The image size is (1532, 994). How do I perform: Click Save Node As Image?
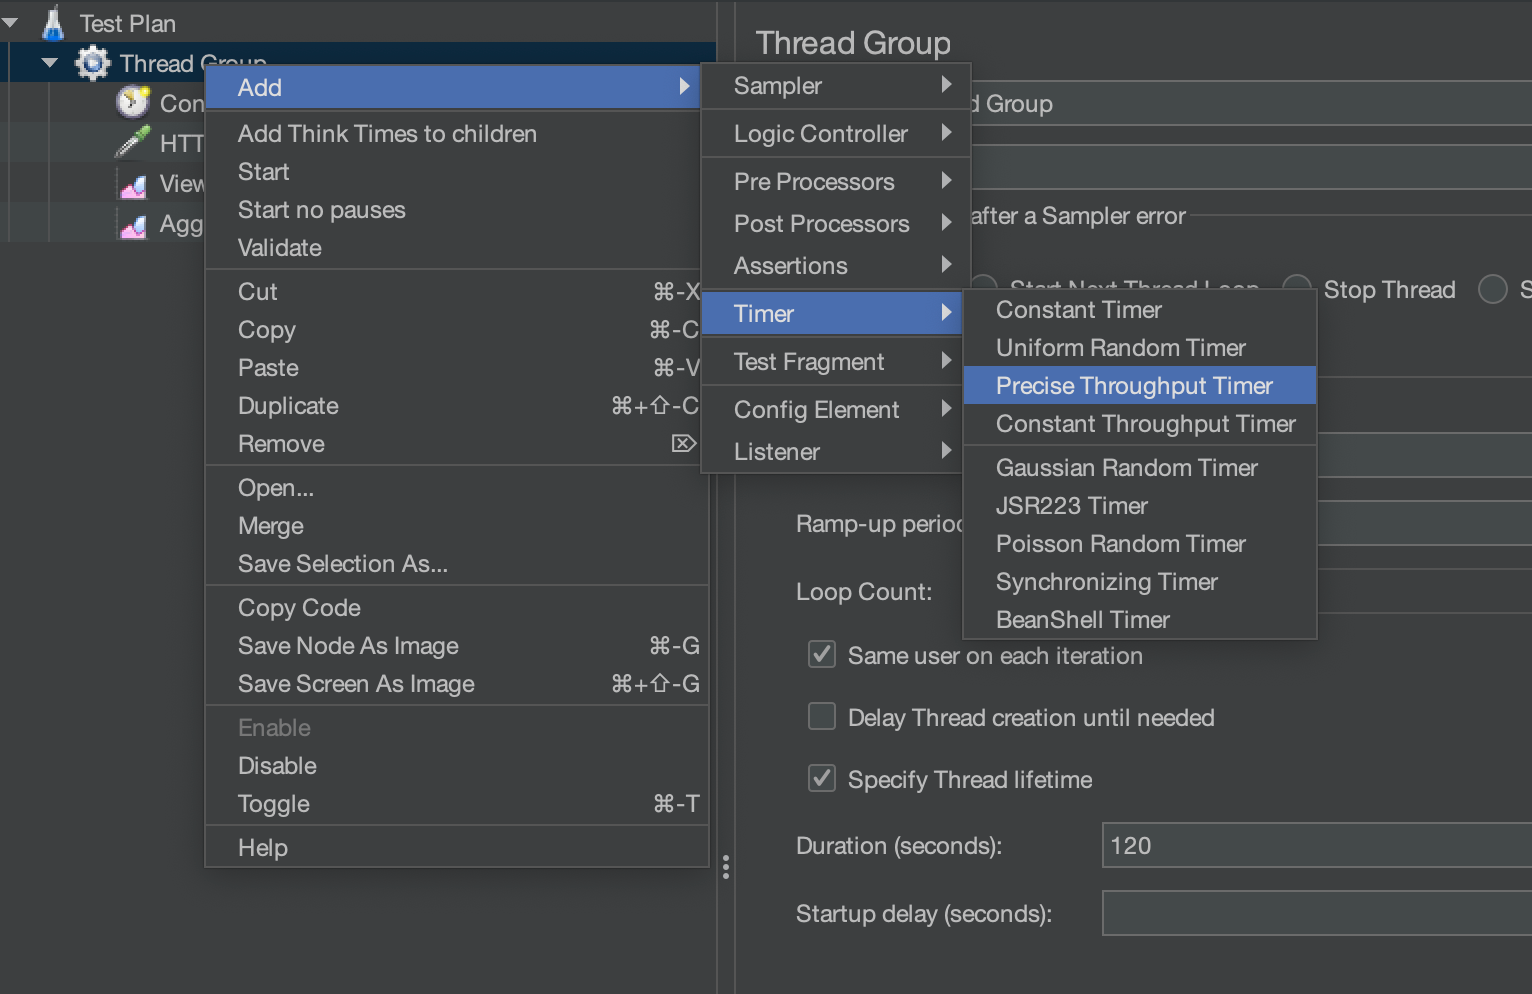click(456, 646)
